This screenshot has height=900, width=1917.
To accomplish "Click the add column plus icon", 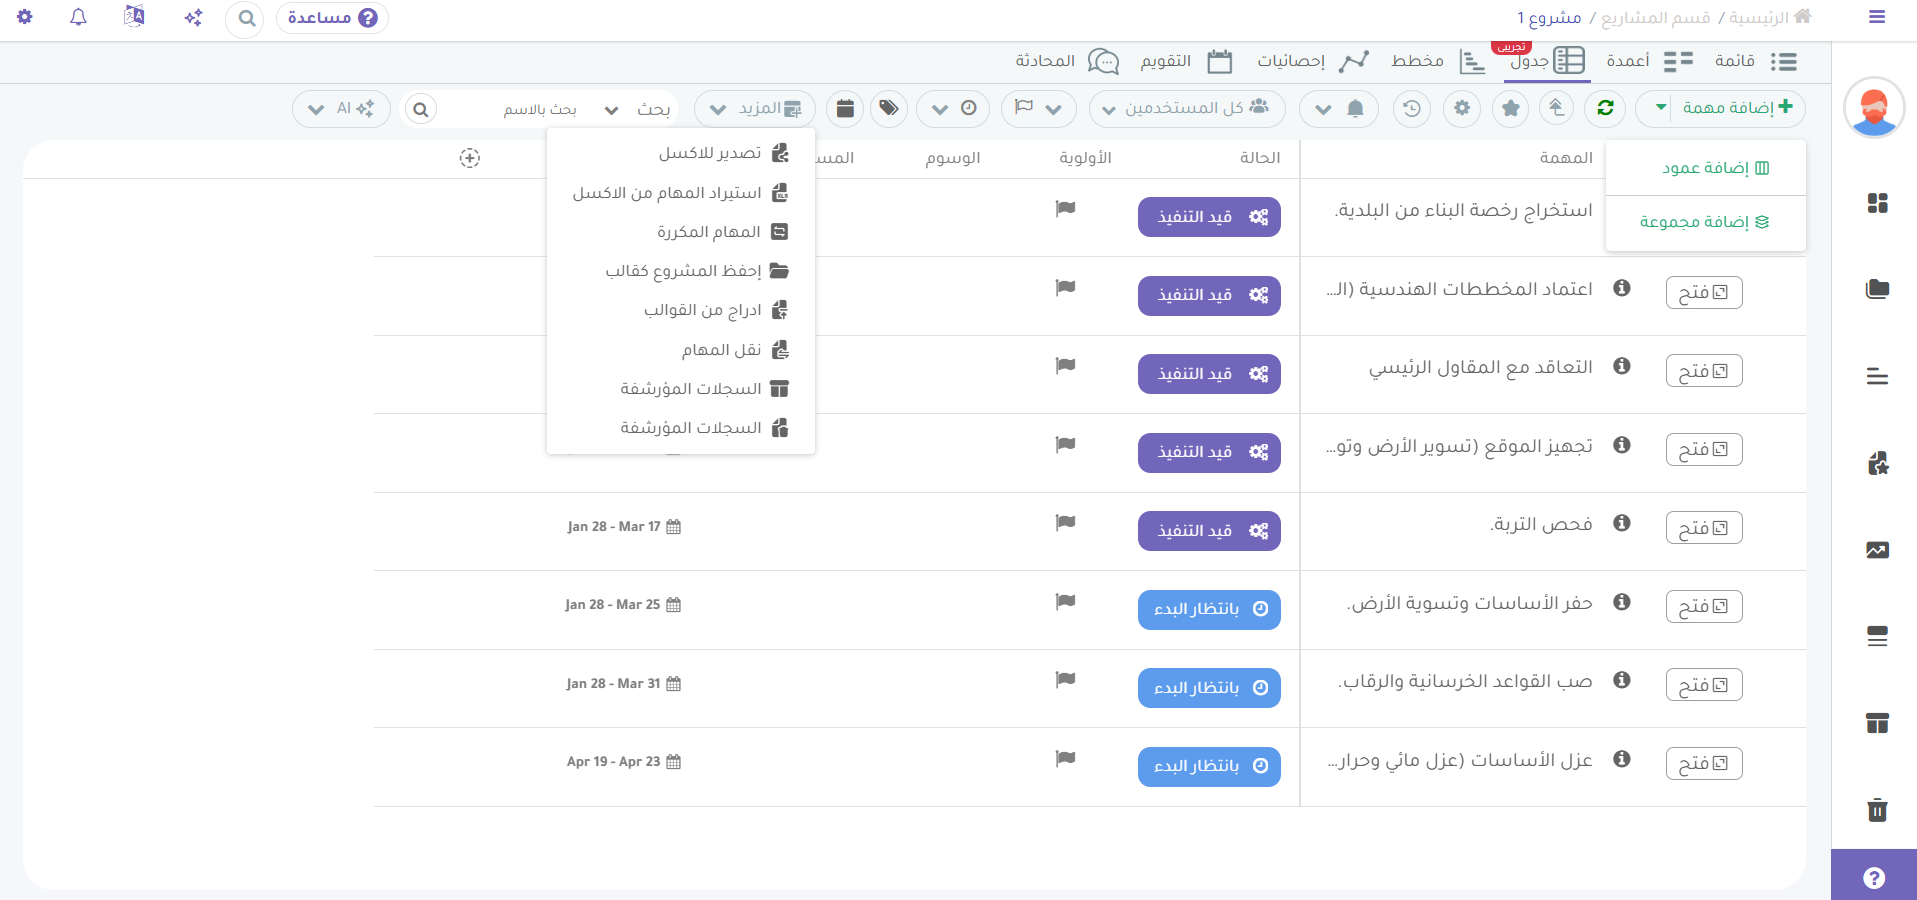I will (x=470, y=158).
